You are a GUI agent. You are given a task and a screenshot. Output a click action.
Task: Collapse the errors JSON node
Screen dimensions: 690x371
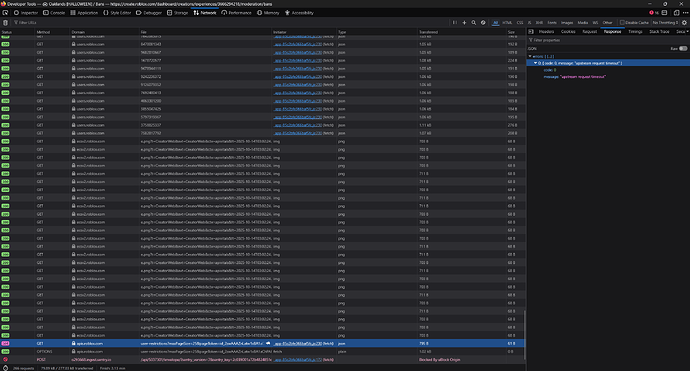(530, 56)
